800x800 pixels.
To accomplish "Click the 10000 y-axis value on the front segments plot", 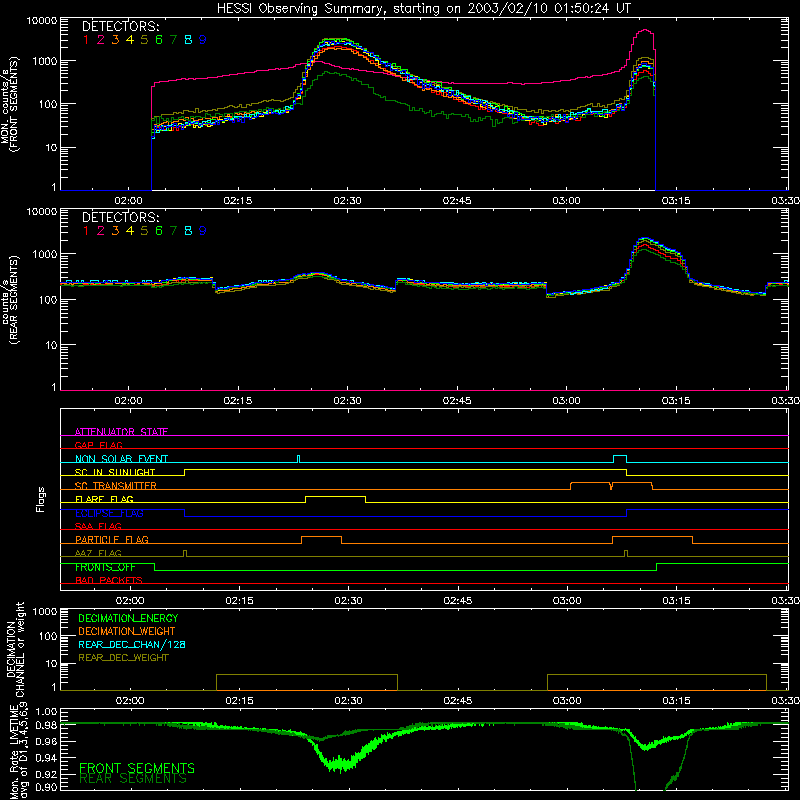I will coord(42,21).
